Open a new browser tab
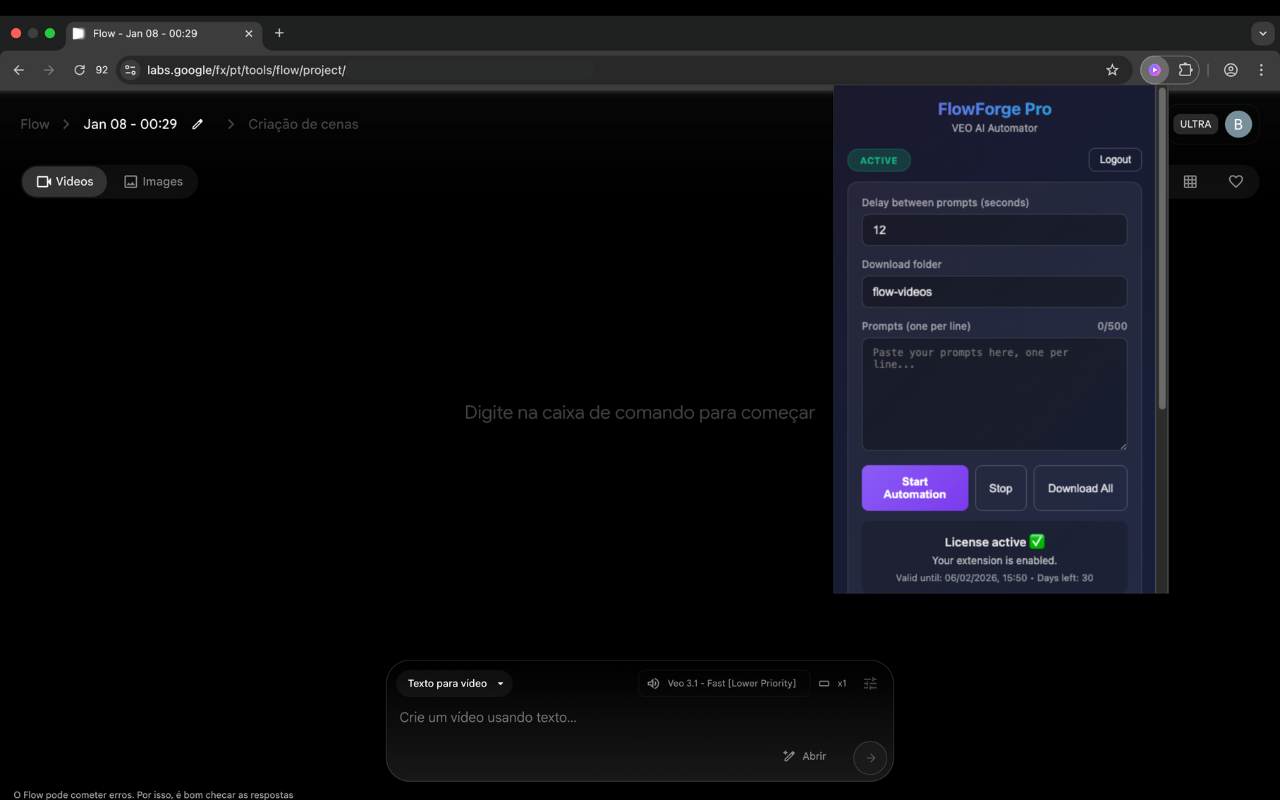 [x=279, y=33]
